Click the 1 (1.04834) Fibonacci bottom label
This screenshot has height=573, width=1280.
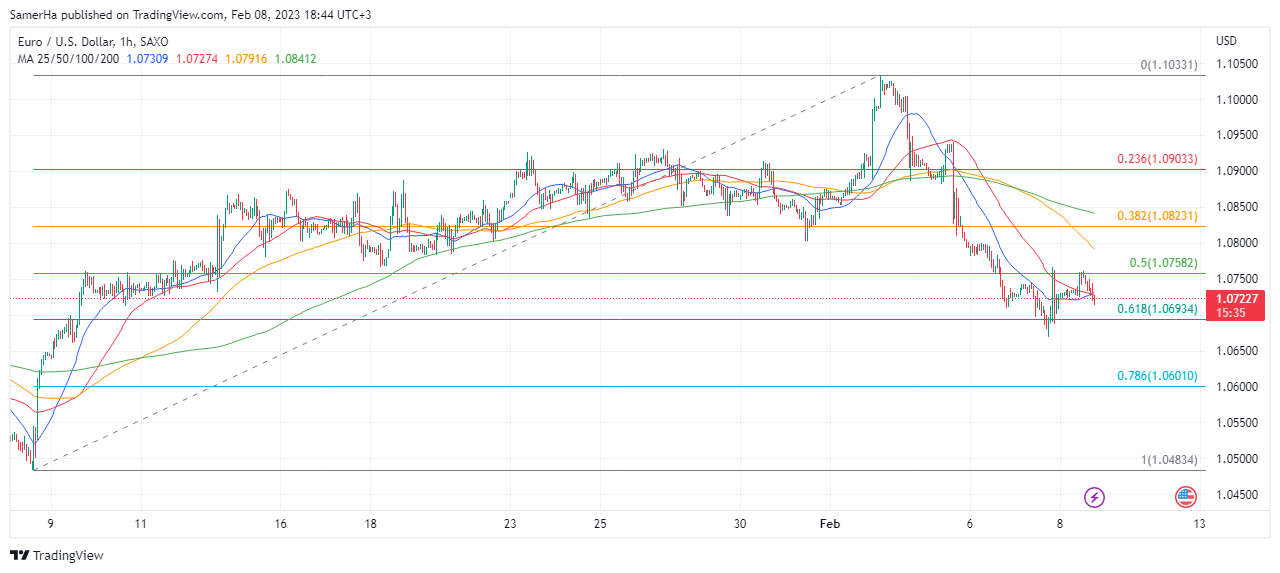point(1168,460)
